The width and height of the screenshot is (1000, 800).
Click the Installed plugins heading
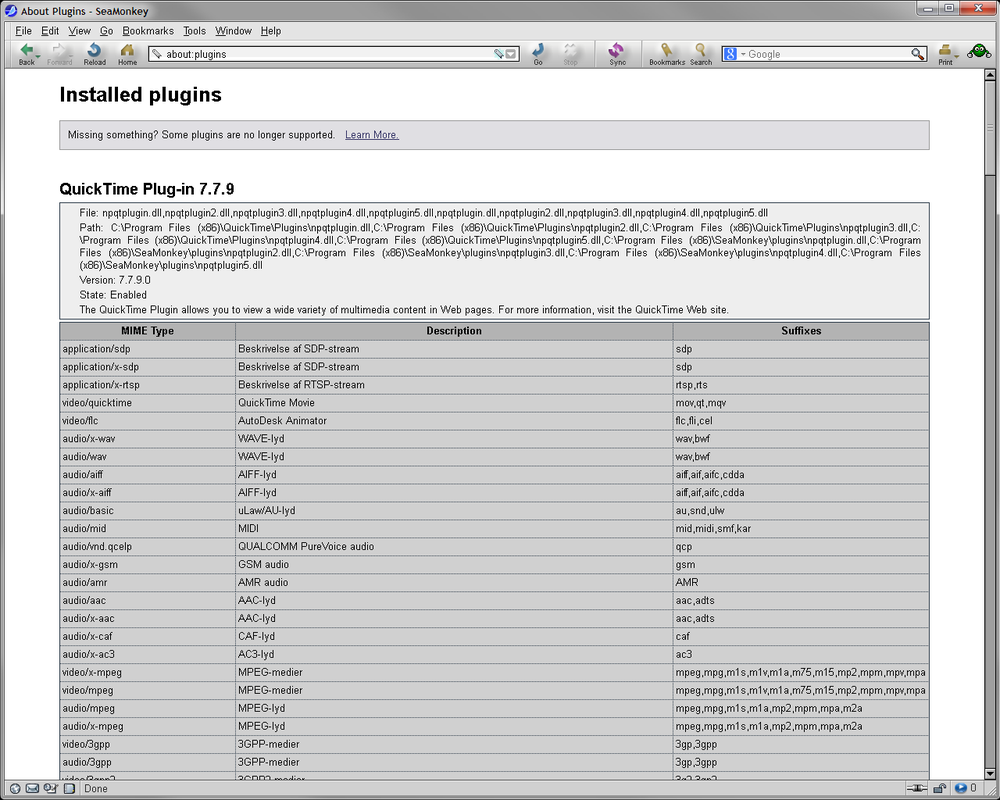pyautogui.click(x=140, y=94)
